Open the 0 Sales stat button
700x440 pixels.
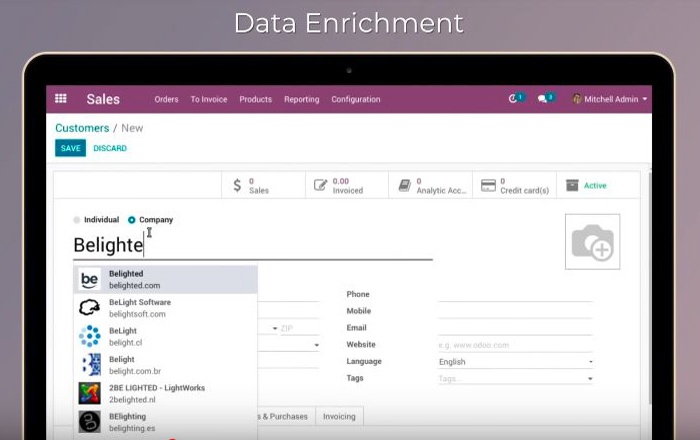click(263, 185)
